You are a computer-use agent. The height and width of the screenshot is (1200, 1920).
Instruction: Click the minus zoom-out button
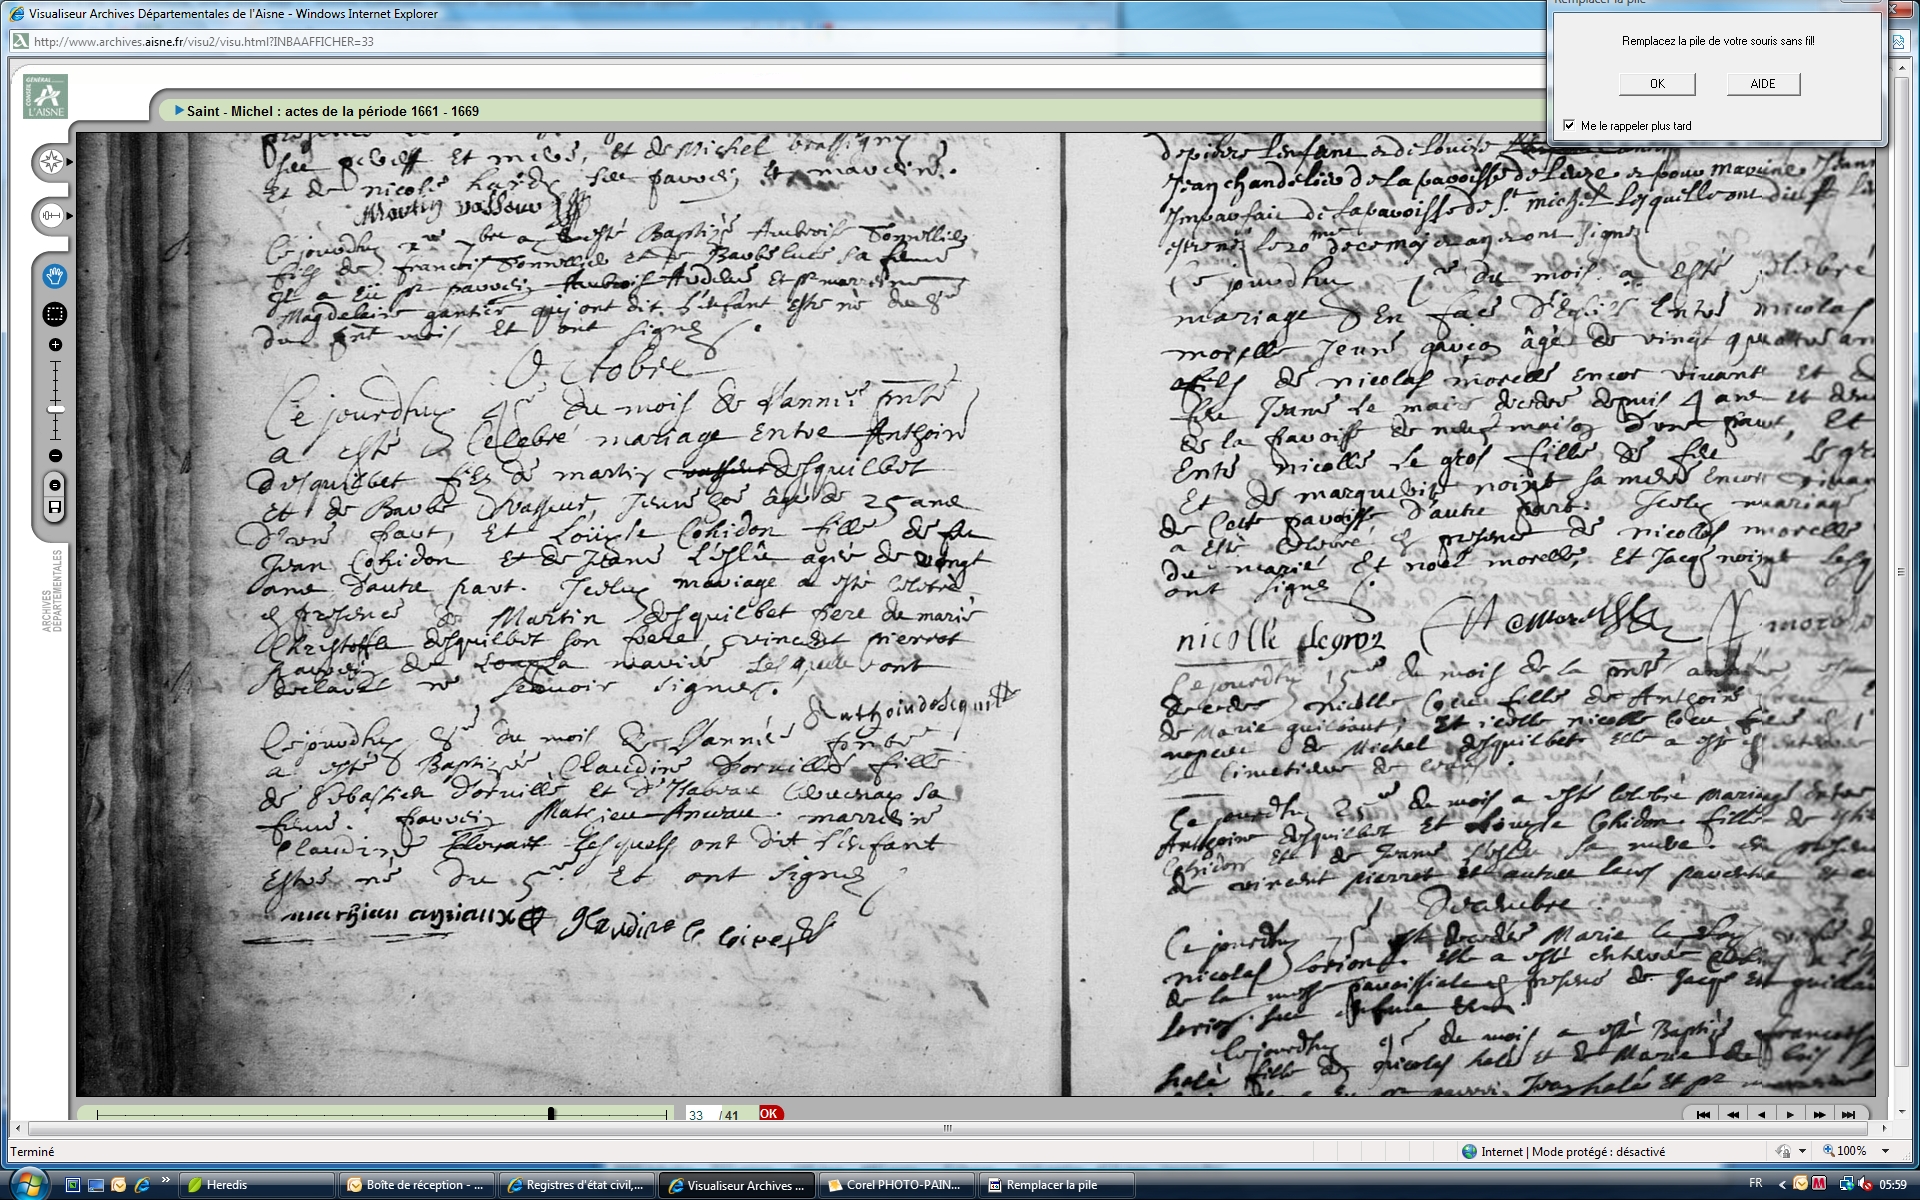55,456
